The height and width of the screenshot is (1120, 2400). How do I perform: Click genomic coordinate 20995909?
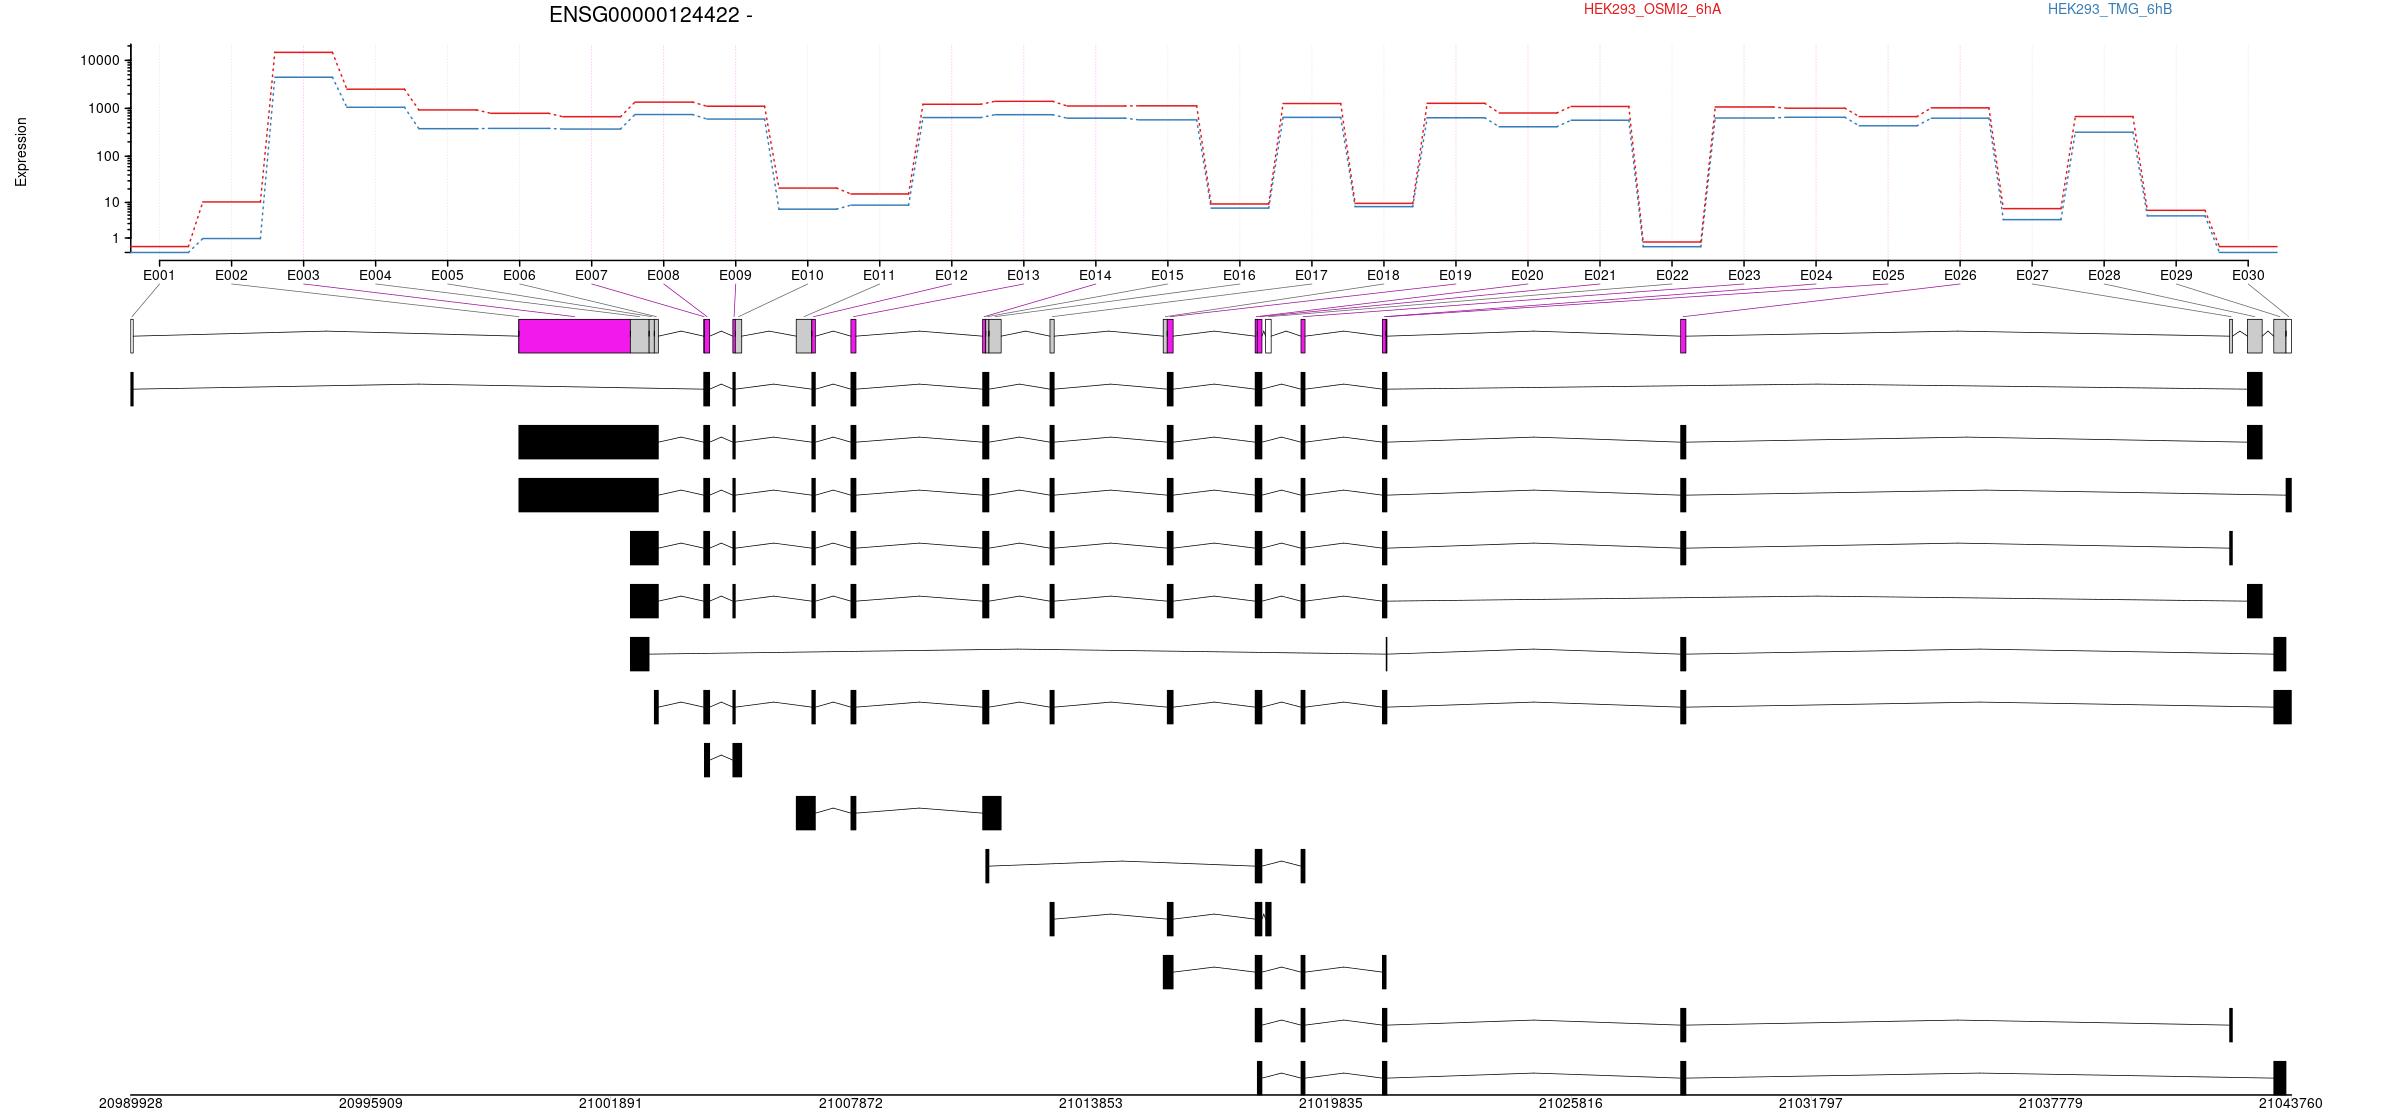370,1103
